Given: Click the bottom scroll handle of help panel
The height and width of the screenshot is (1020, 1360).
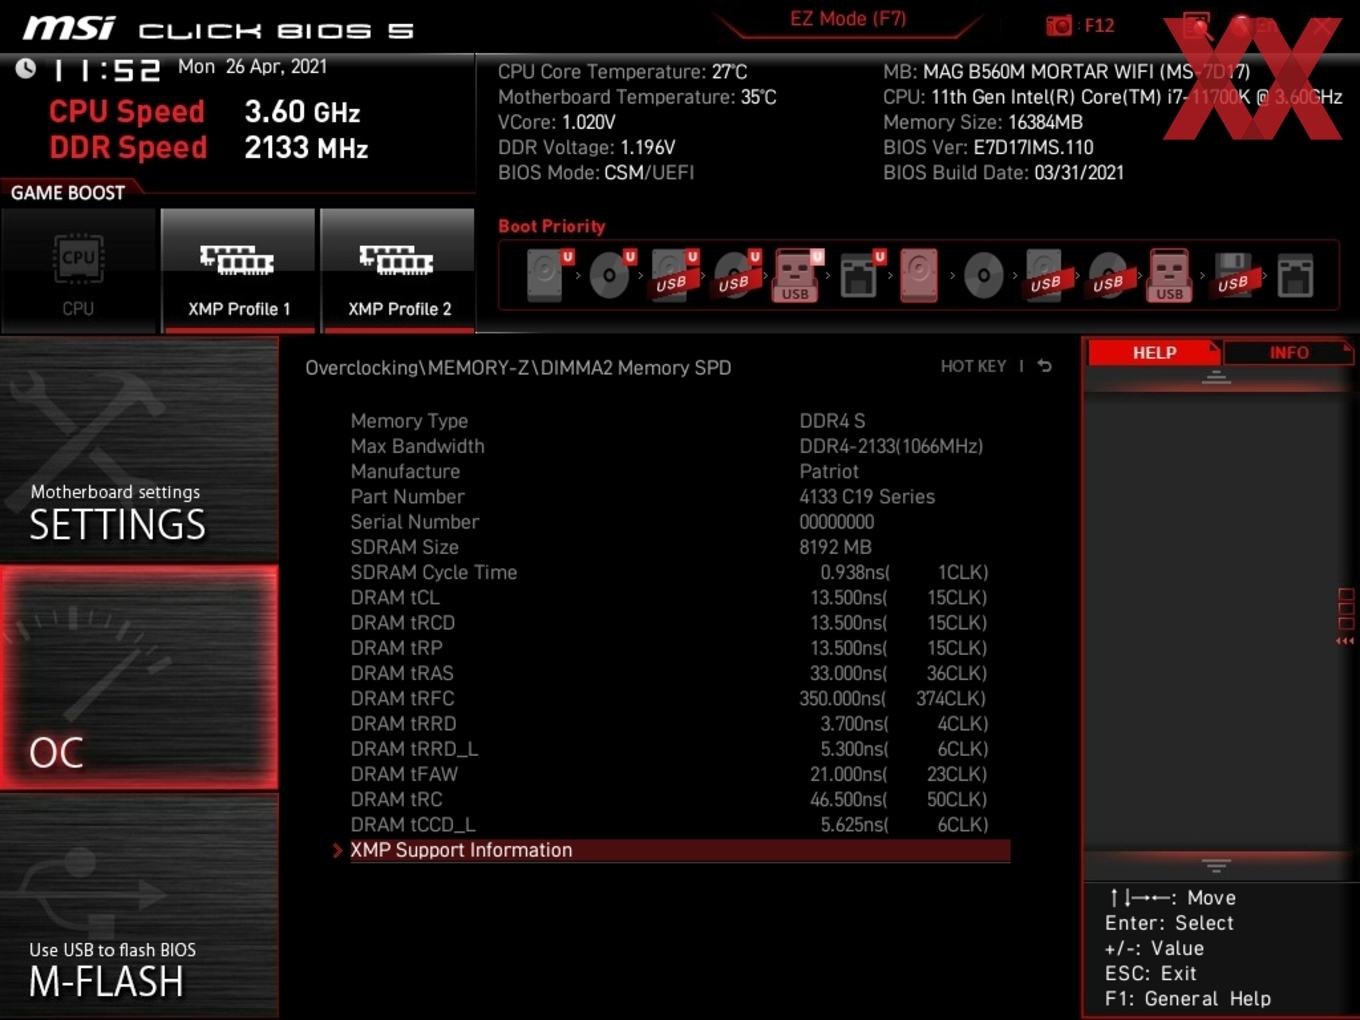Looking at the screenshot, I should (1216, 865).
